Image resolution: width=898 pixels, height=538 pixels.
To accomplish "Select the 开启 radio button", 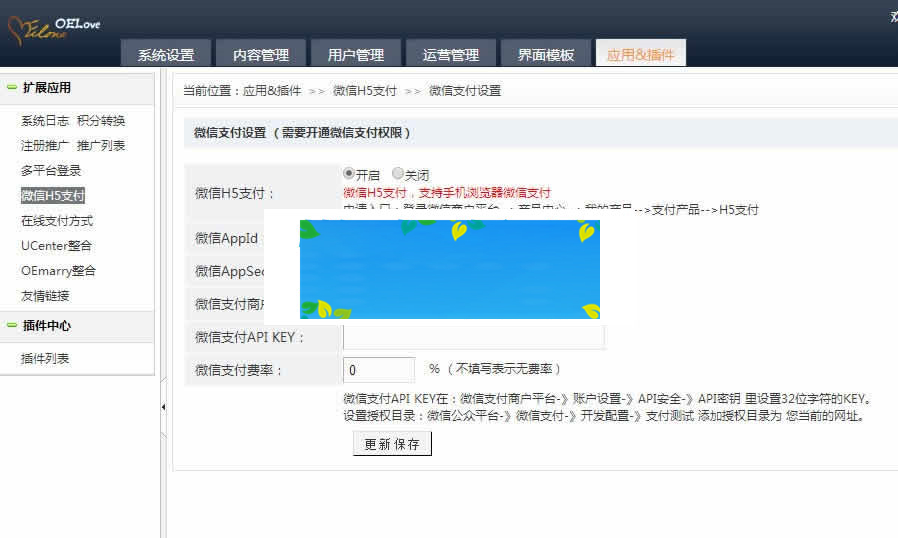I will [349, 173].
